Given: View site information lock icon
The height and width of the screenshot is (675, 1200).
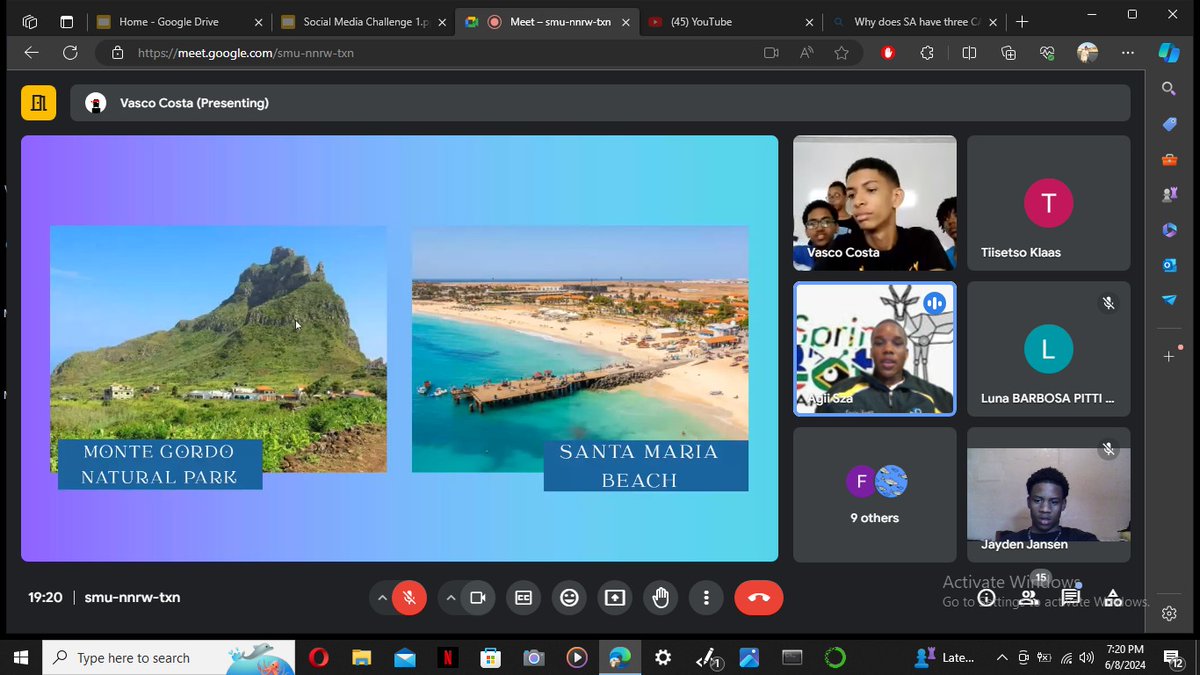Looking at the screenshot, I should point(117,53).
